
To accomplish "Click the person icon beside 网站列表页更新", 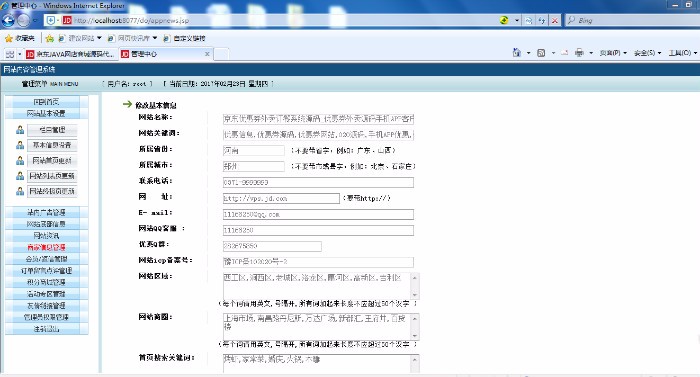I will (20, 176).
